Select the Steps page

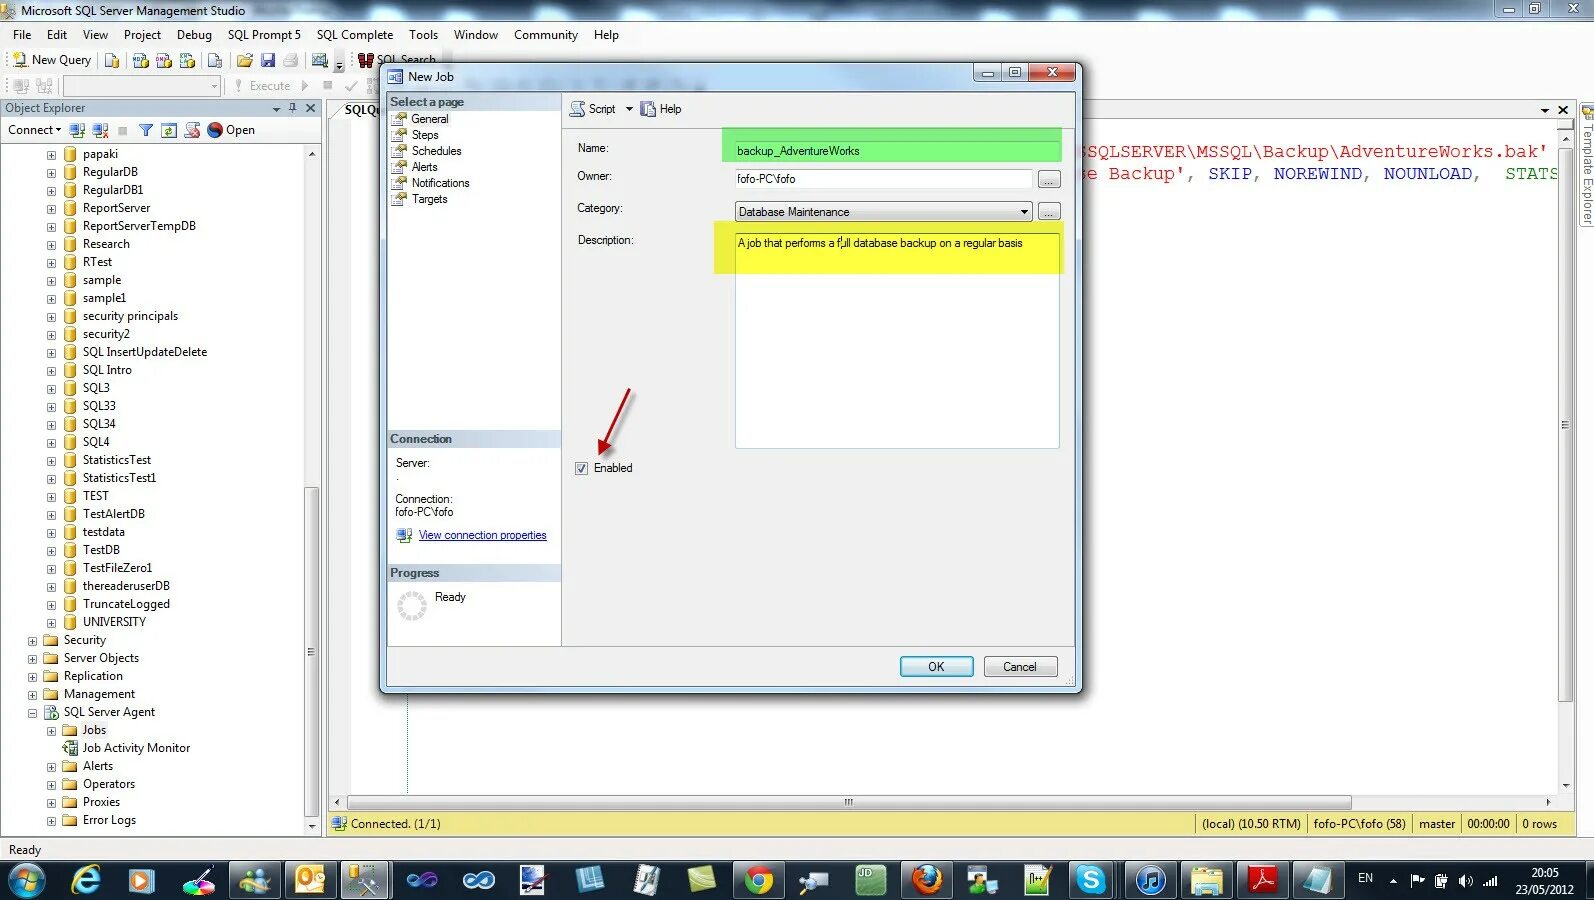[x=425, y=135]
